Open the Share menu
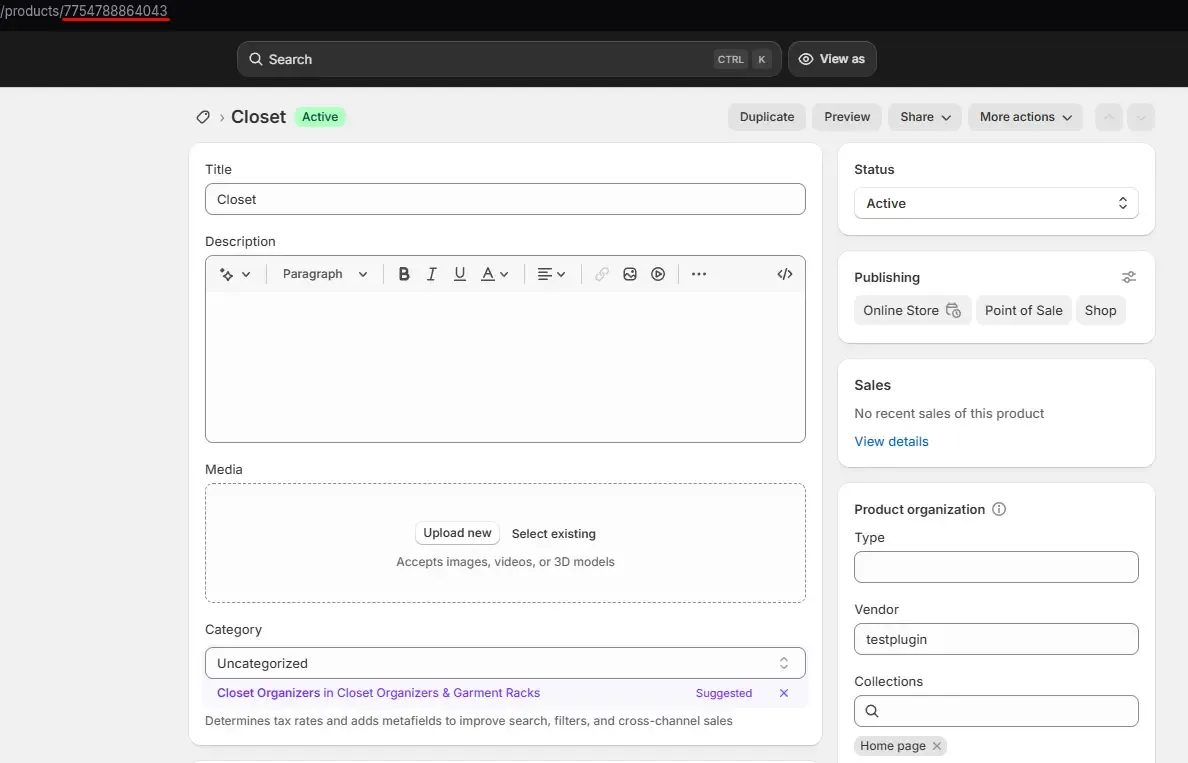 924,117
